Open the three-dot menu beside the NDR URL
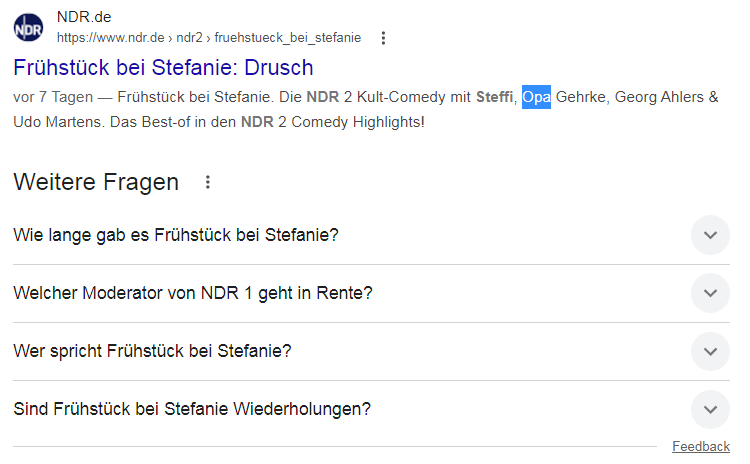750x464 pixels. point(383,38)
